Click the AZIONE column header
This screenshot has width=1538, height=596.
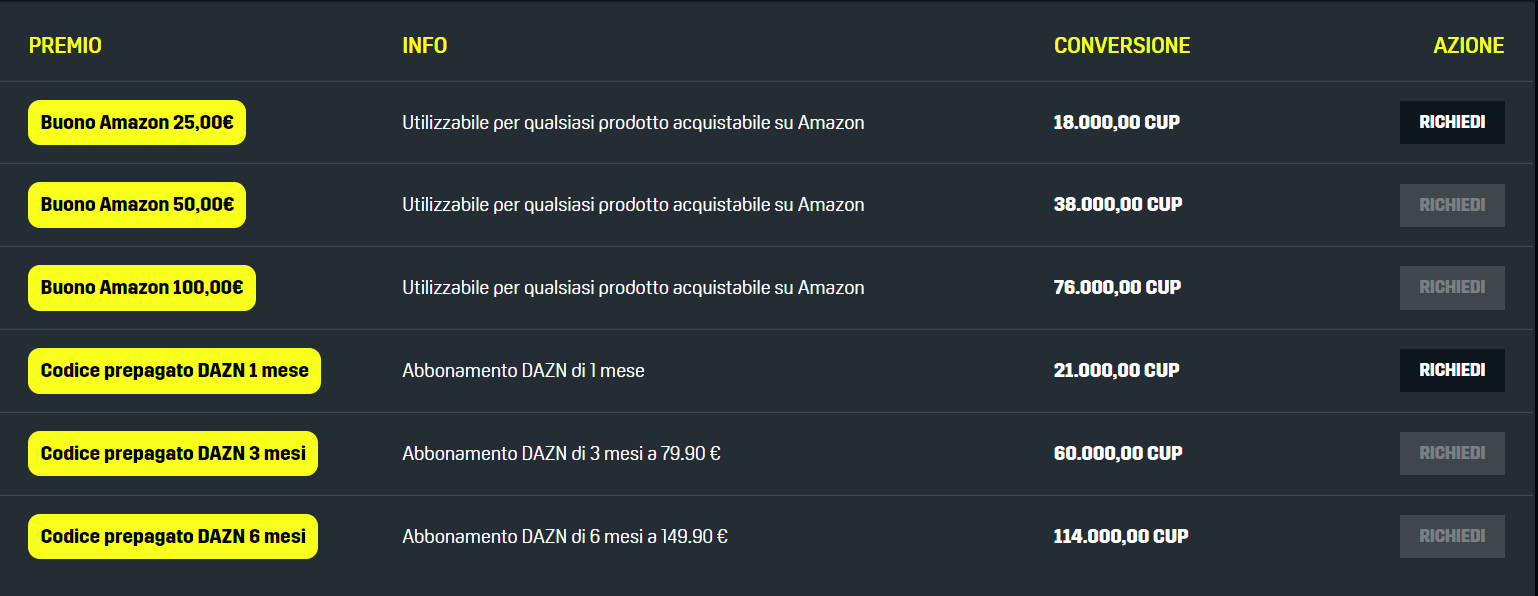[1468, 45]
